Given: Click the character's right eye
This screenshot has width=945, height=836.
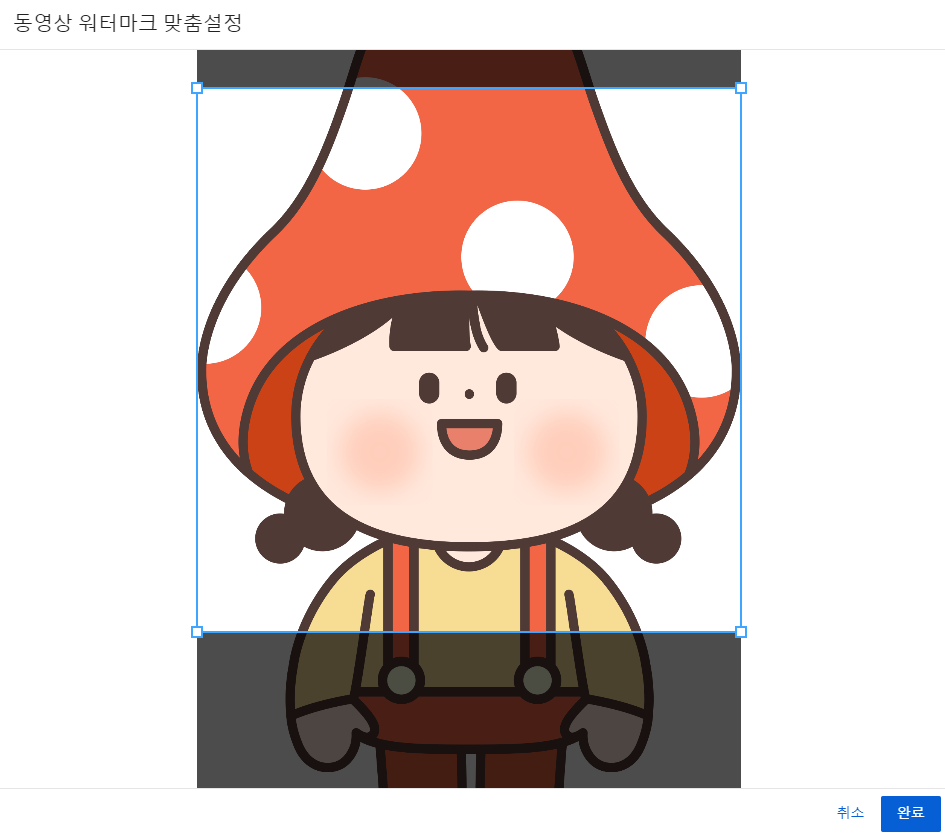Looking at the screenshot, I should coord(506,388).
